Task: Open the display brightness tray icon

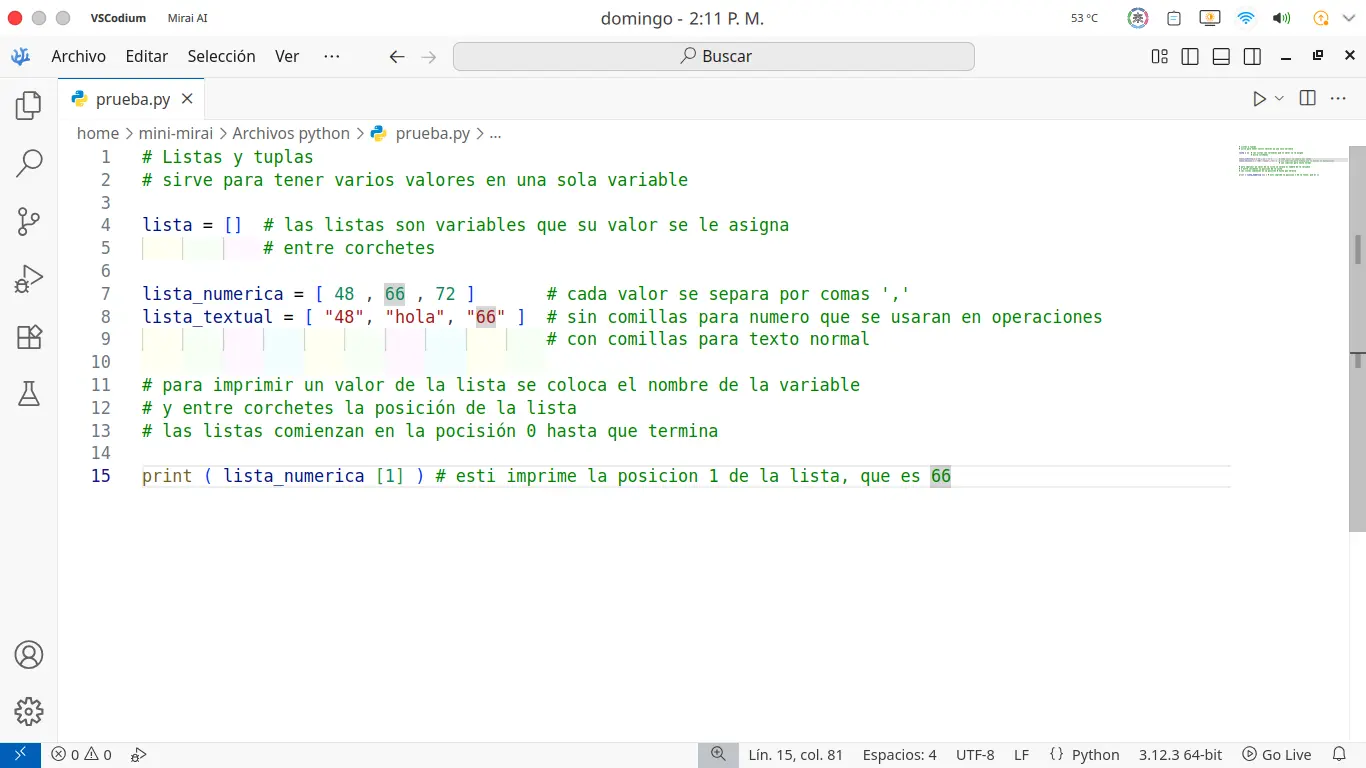Action: tap(1210, 18)
